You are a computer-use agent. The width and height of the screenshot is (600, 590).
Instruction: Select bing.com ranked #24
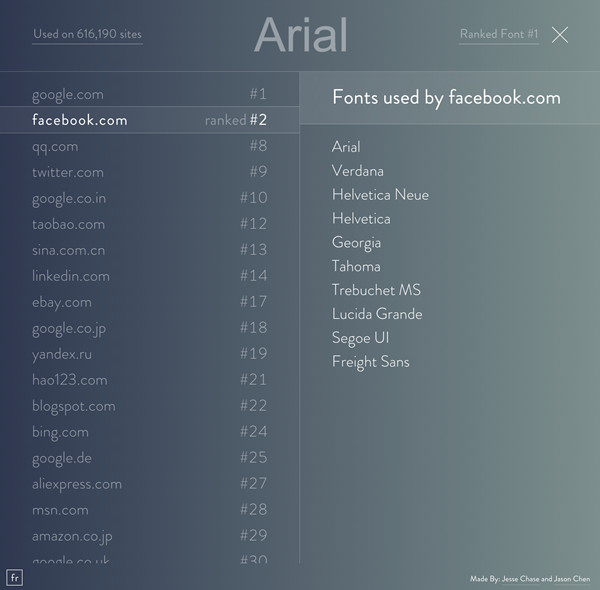150,432
